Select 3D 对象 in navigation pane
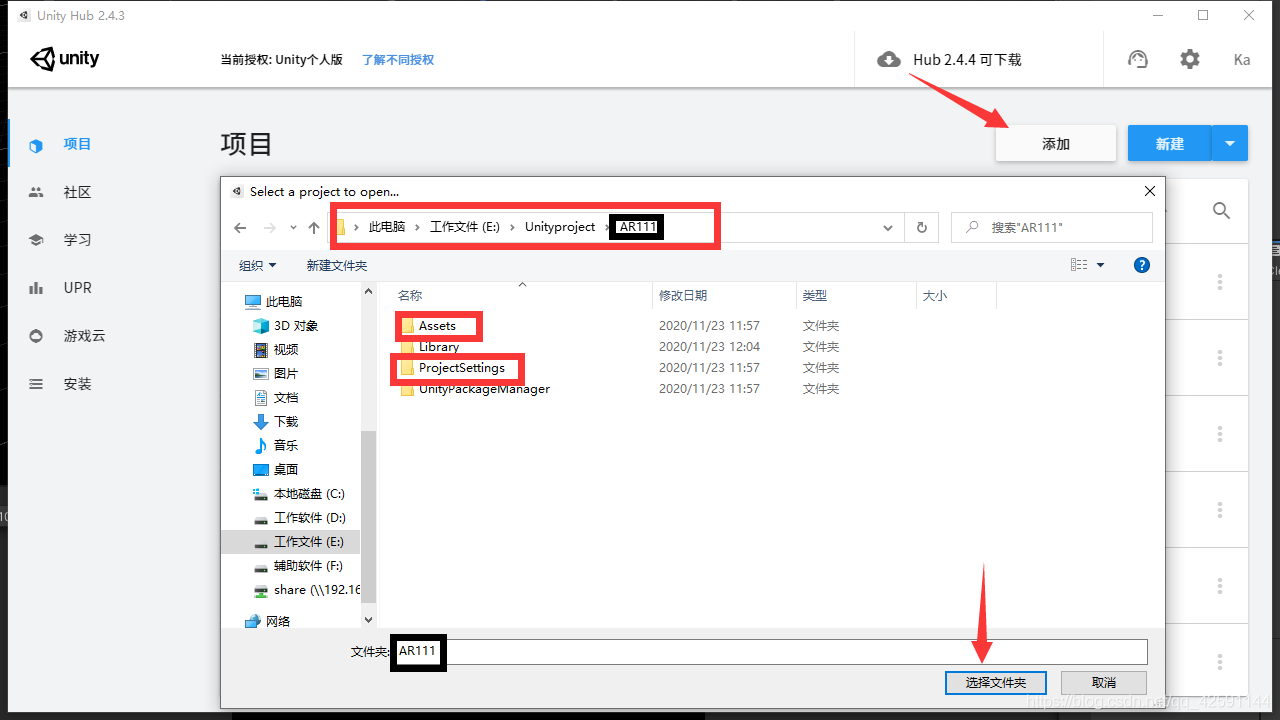The image size is (1280, 720). pyautogui.click(x=296, y=325)
